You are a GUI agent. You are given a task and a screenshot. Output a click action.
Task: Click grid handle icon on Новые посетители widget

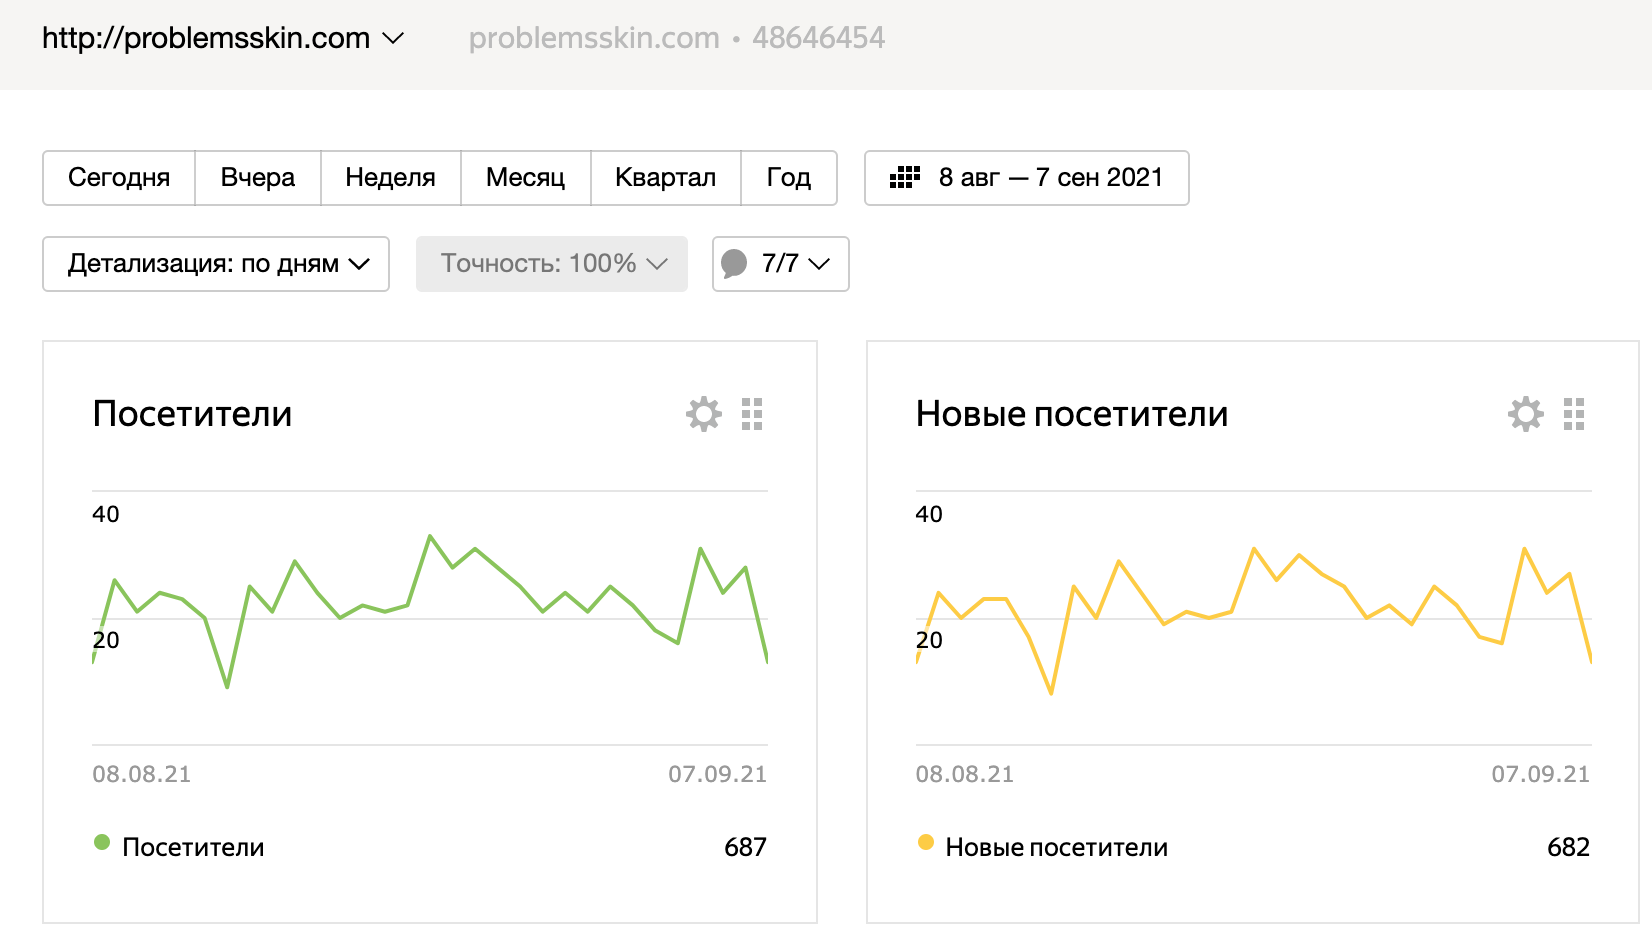click(x=1574, y=414)
